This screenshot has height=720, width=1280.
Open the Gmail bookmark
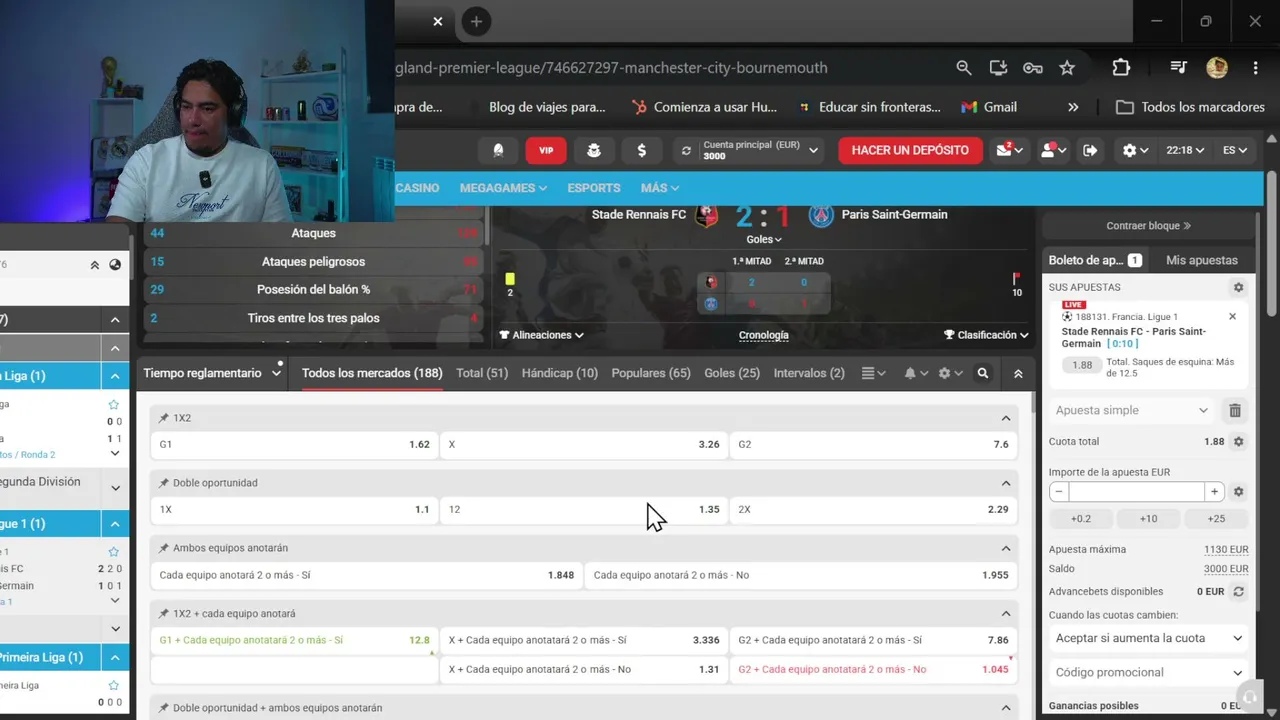click(989, 107)
